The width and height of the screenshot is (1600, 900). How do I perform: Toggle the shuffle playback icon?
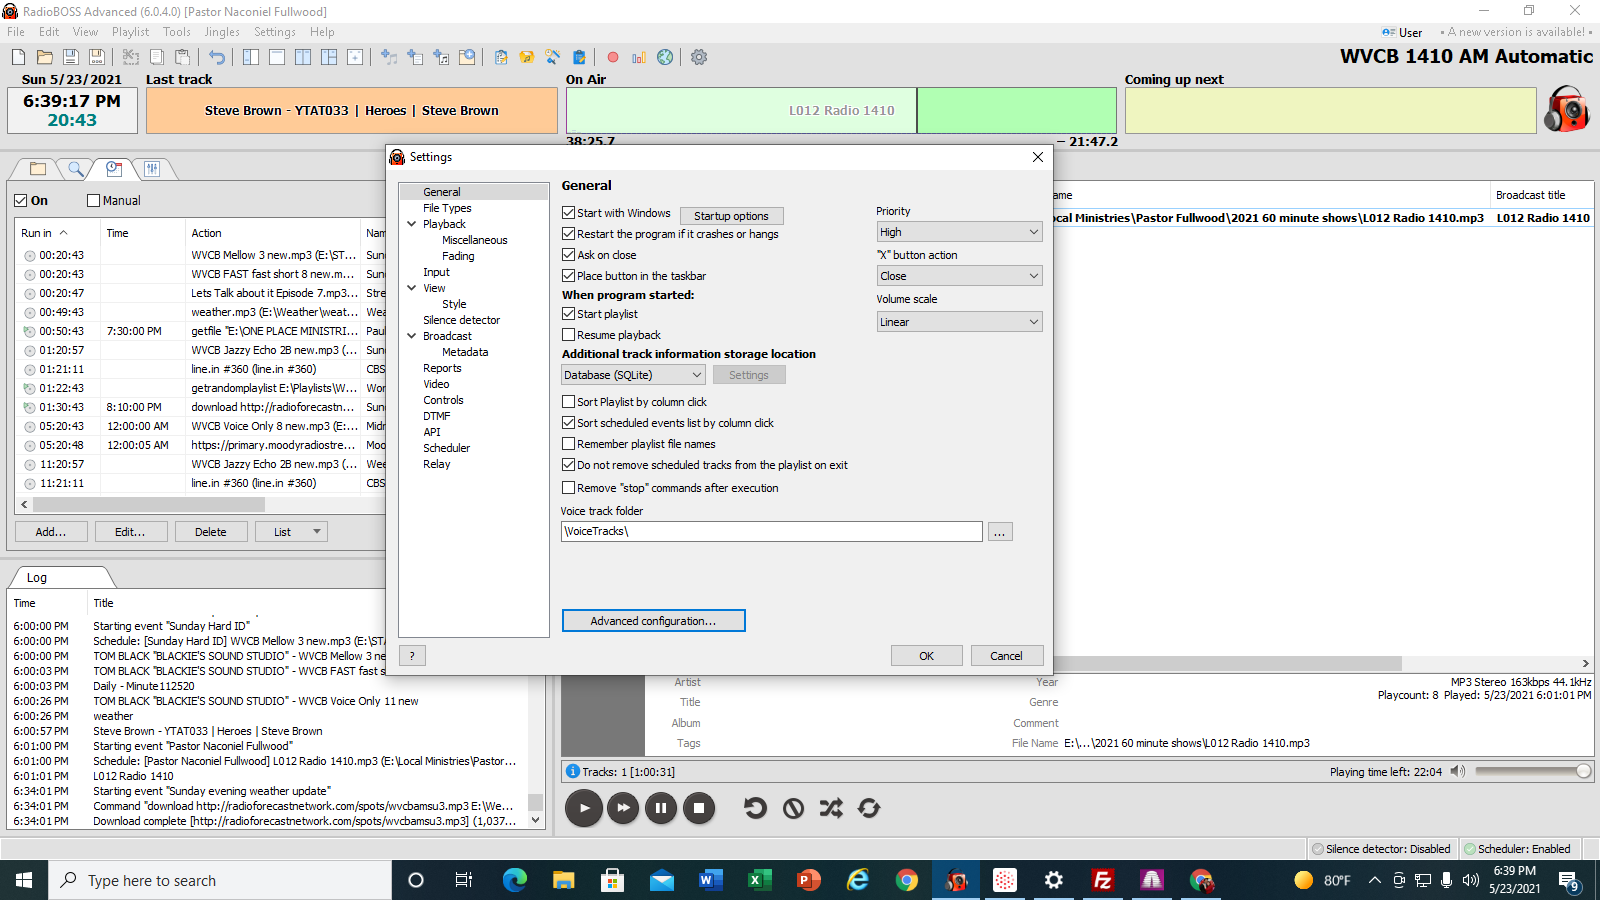click(x=831, y=808)
